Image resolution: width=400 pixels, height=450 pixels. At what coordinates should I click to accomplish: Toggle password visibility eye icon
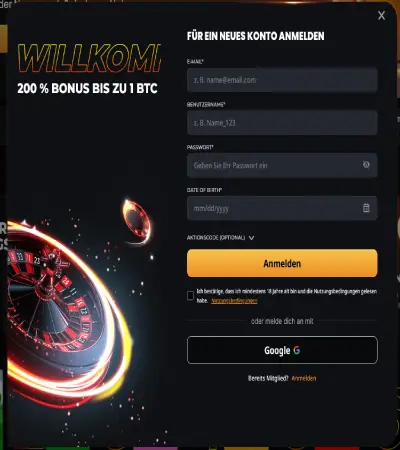pyautogui.click(x=366, y=165)
